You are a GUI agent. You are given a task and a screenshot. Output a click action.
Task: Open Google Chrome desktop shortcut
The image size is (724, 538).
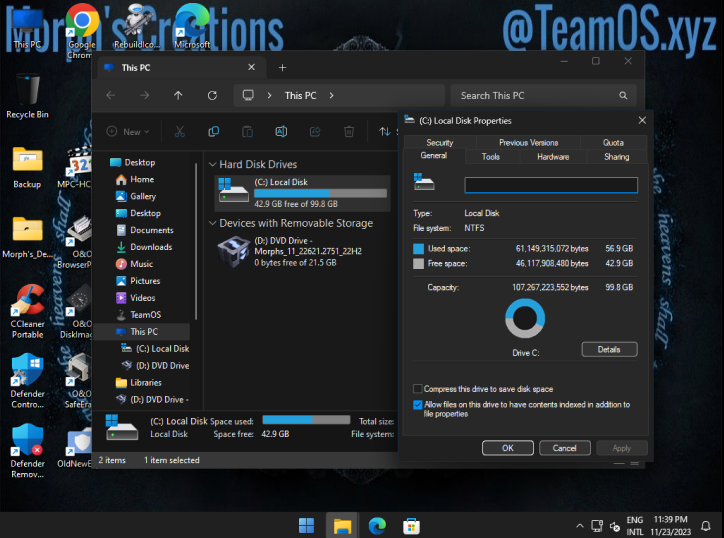82,31
